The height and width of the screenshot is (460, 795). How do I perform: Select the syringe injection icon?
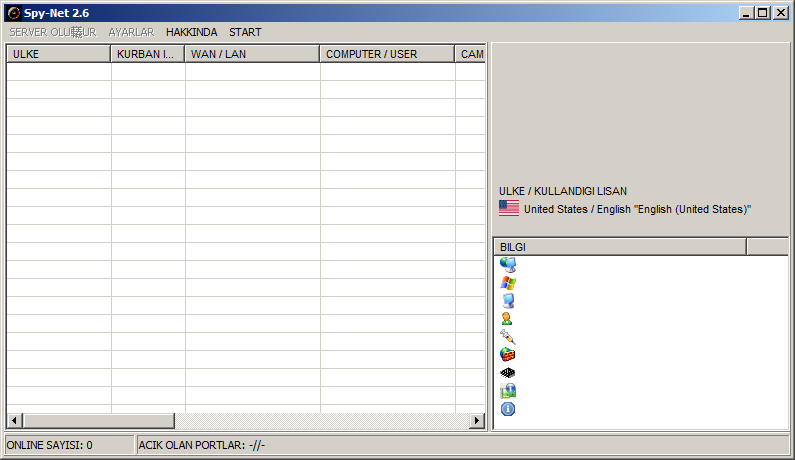508,337
